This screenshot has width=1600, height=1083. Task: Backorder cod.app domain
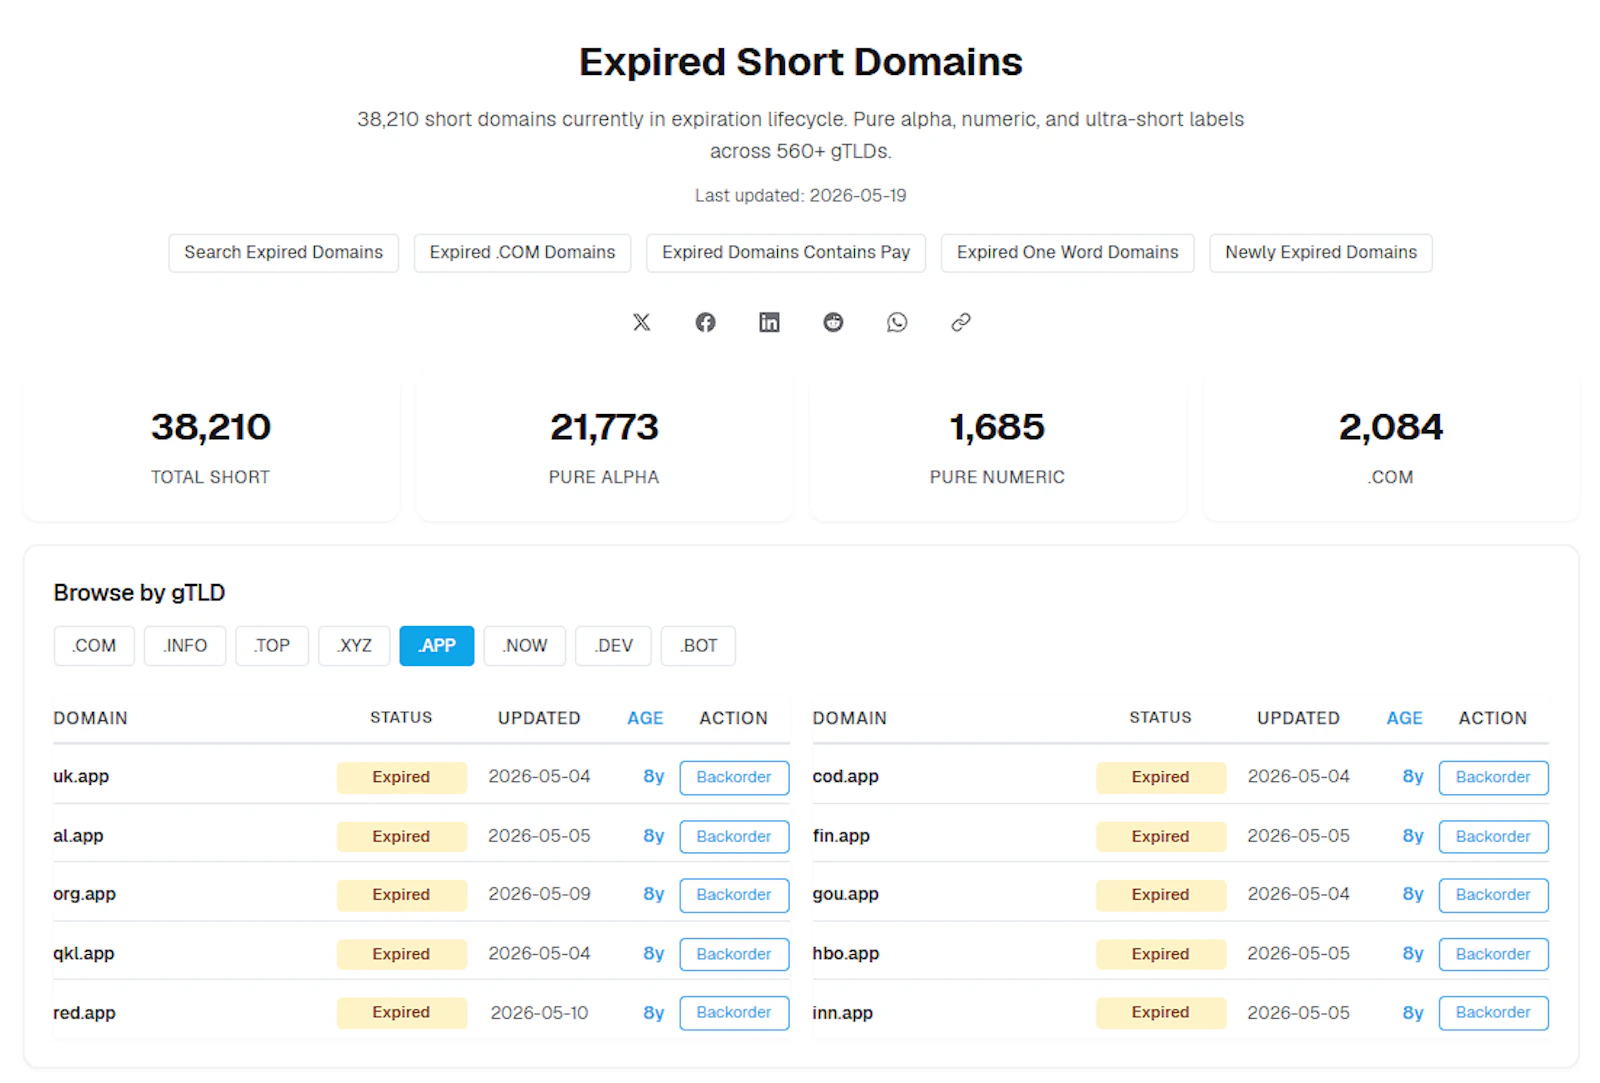[x=1493, y=777]
